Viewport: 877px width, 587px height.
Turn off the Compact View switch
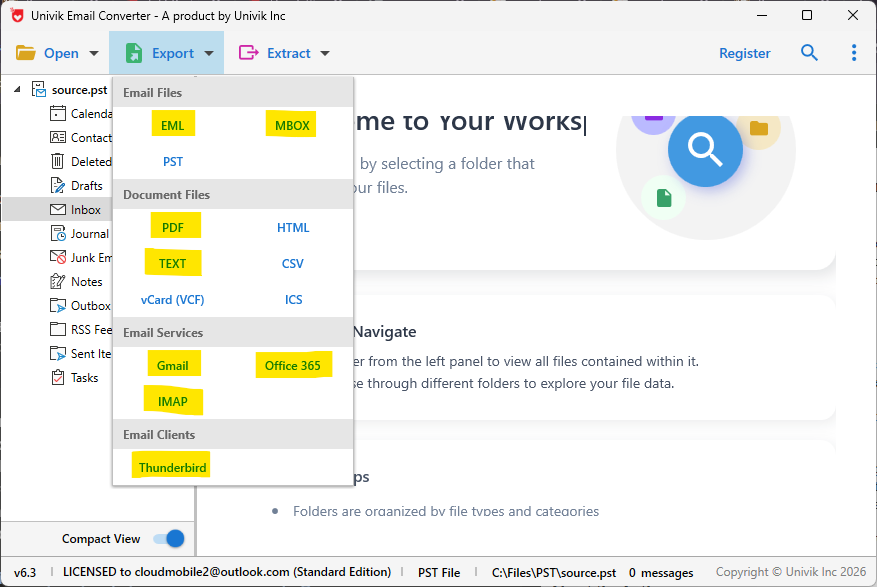169,538
